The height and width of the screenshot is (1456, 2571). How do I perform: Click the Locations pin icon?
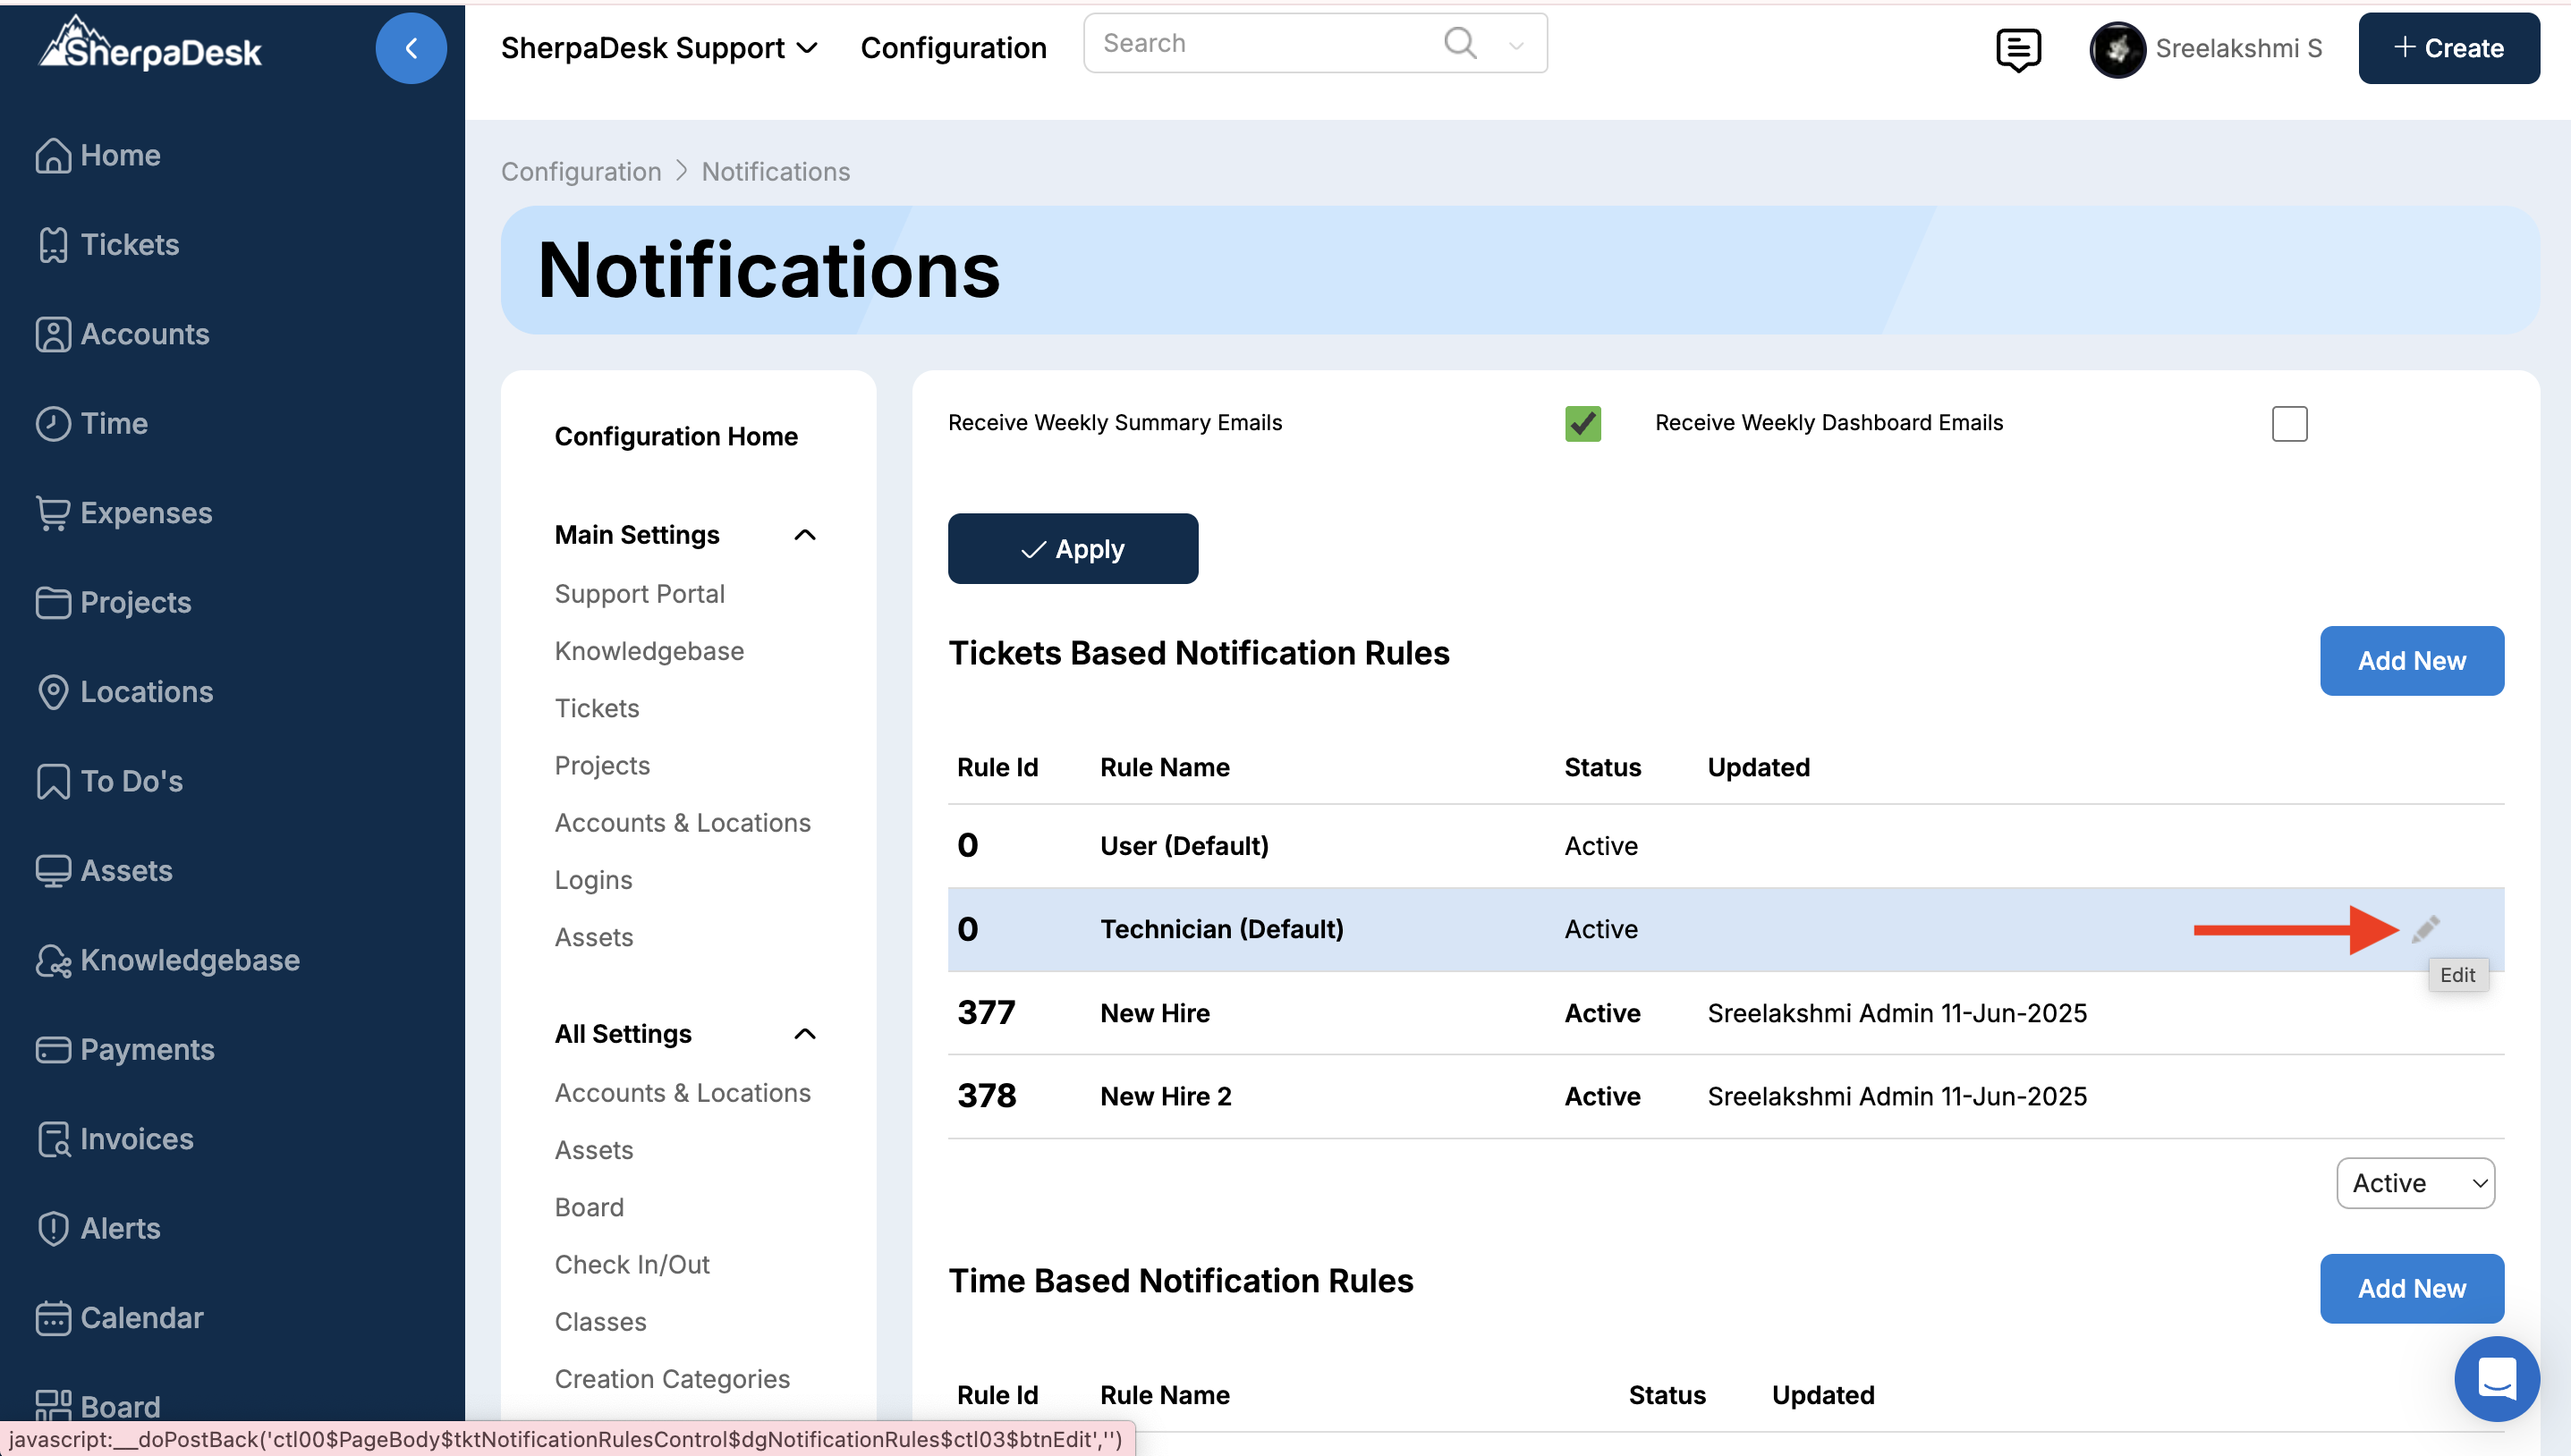[x=52, y=692]
